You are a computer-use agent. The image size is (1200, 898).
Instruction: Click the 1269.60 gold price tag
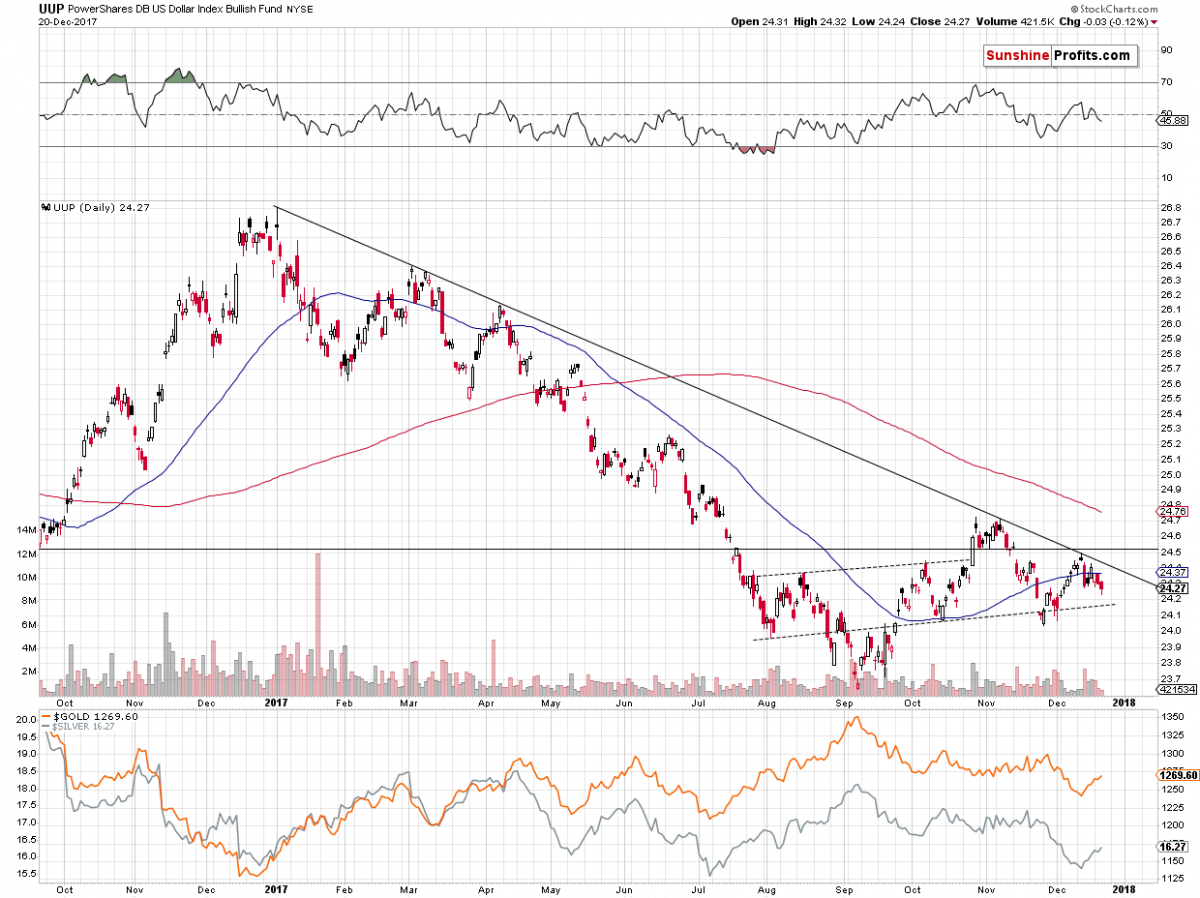pos(1178,774)
